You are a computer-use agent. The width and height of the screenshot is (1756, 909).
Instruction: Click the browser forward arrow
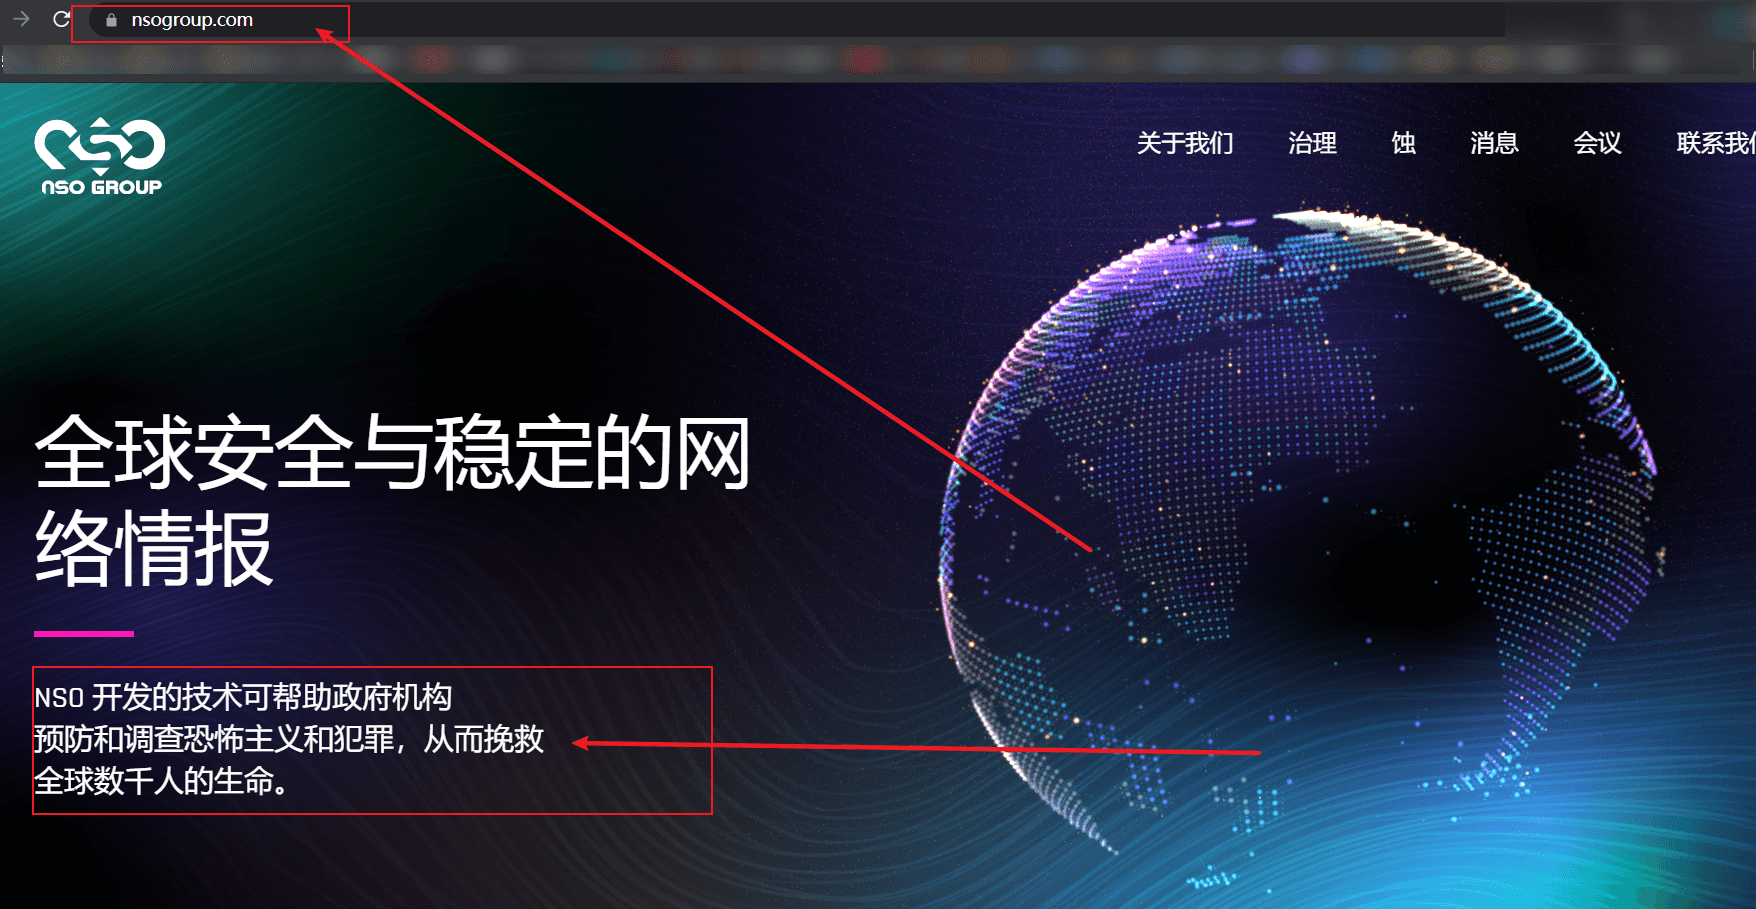click(x=21, y=19)
